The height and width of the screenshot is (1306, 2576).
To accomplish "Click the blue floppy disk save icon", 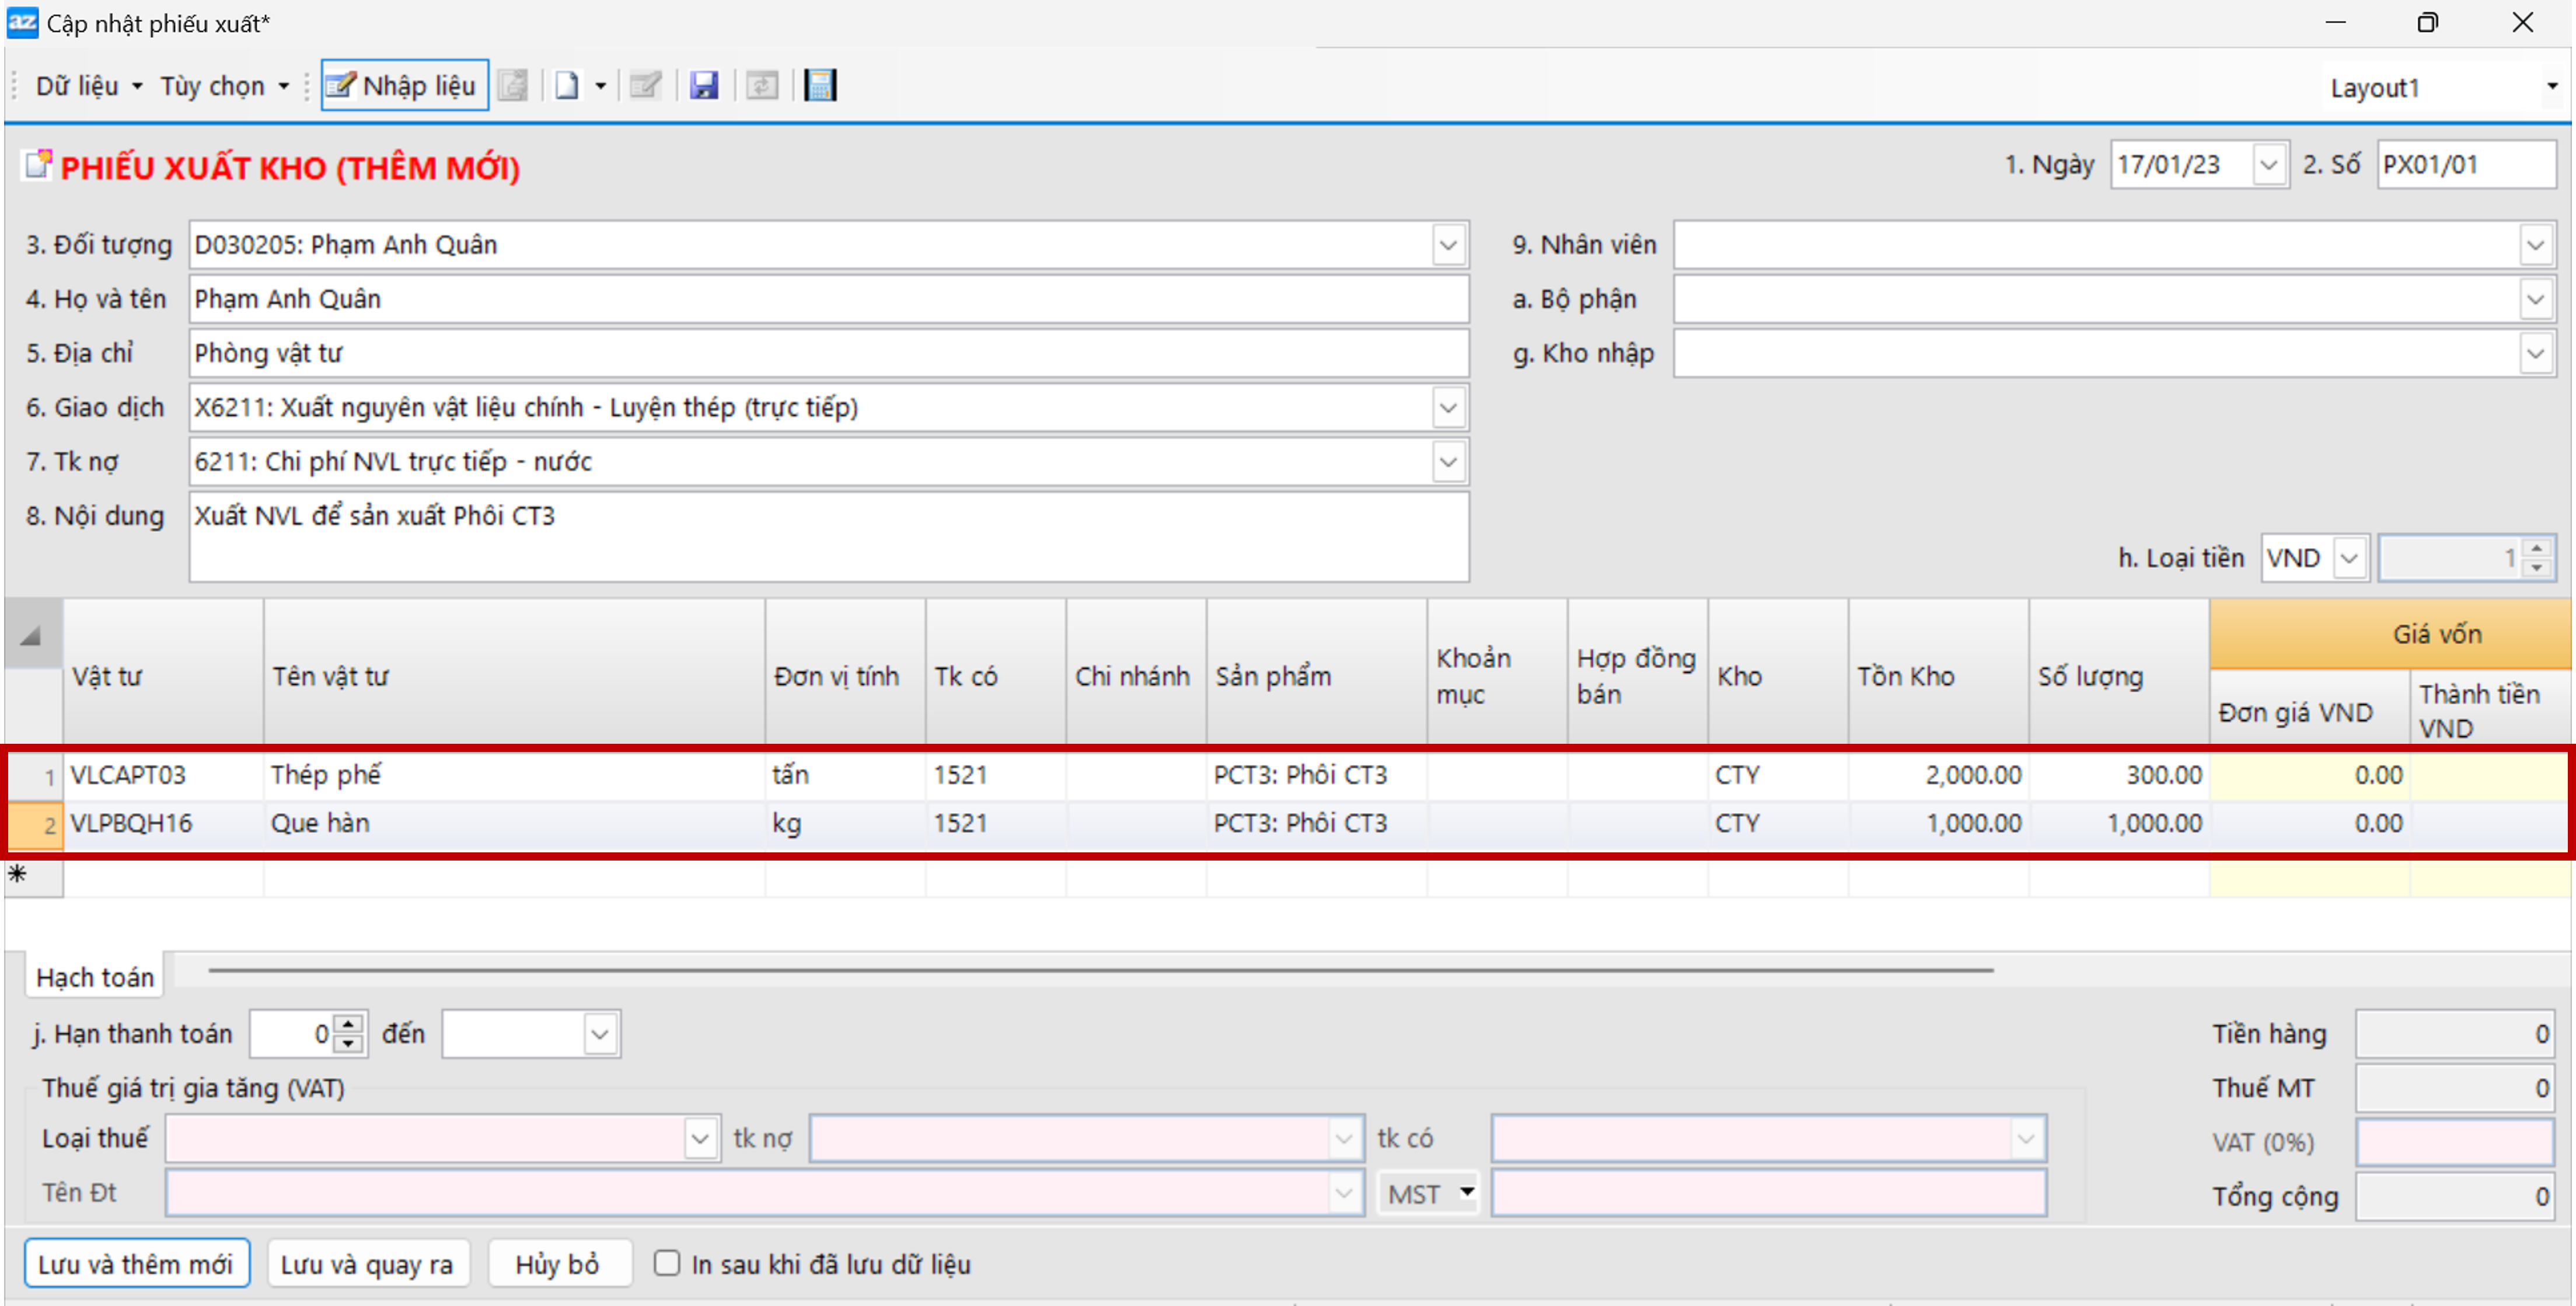I will [x=704, y=86].
